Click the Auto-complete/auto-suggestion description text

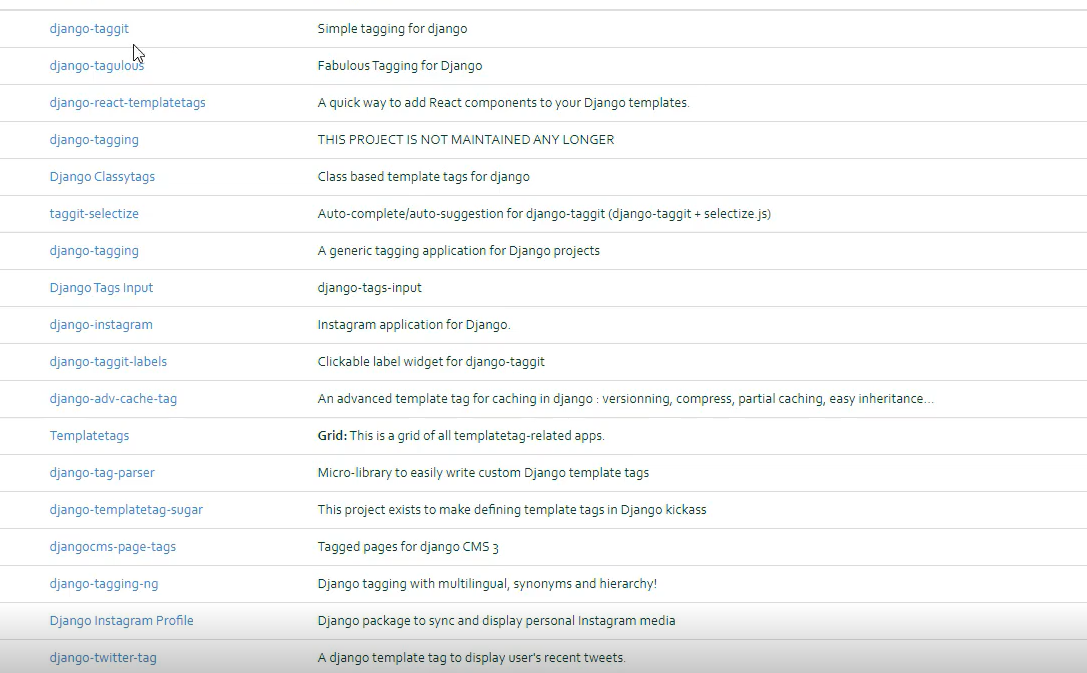[544, 214]
